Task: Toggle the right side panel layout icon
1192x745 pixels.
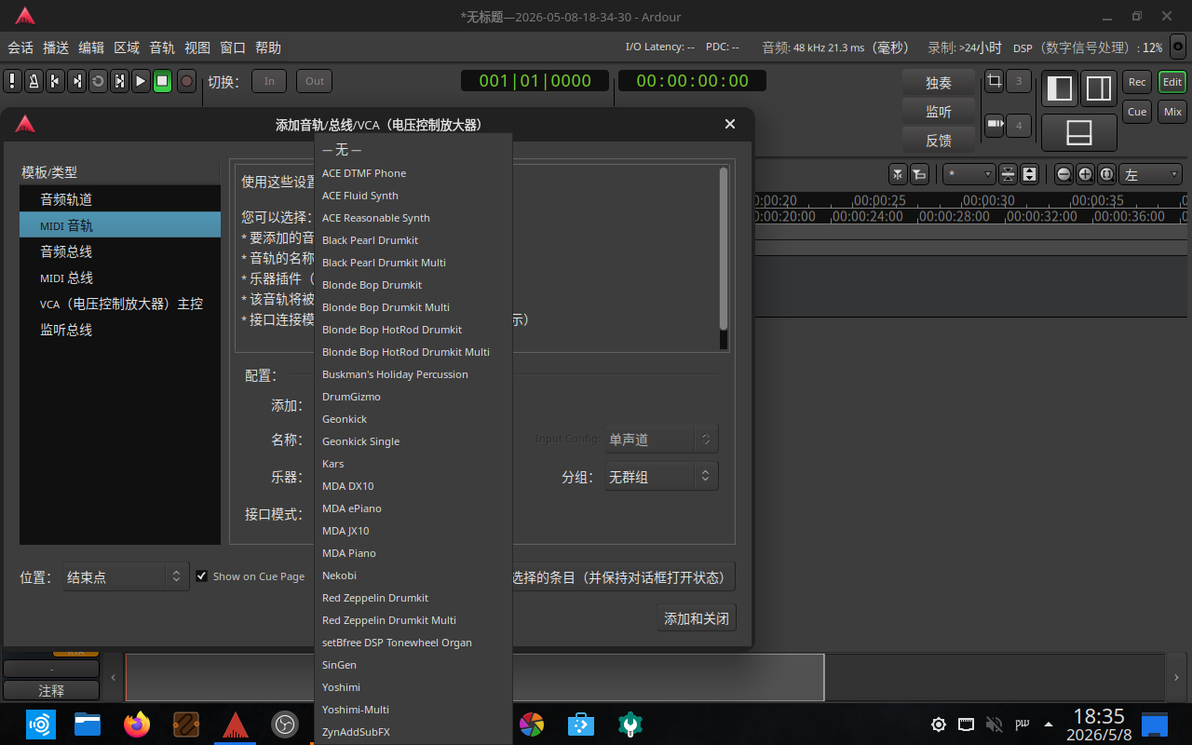Action: [1098, 88]
